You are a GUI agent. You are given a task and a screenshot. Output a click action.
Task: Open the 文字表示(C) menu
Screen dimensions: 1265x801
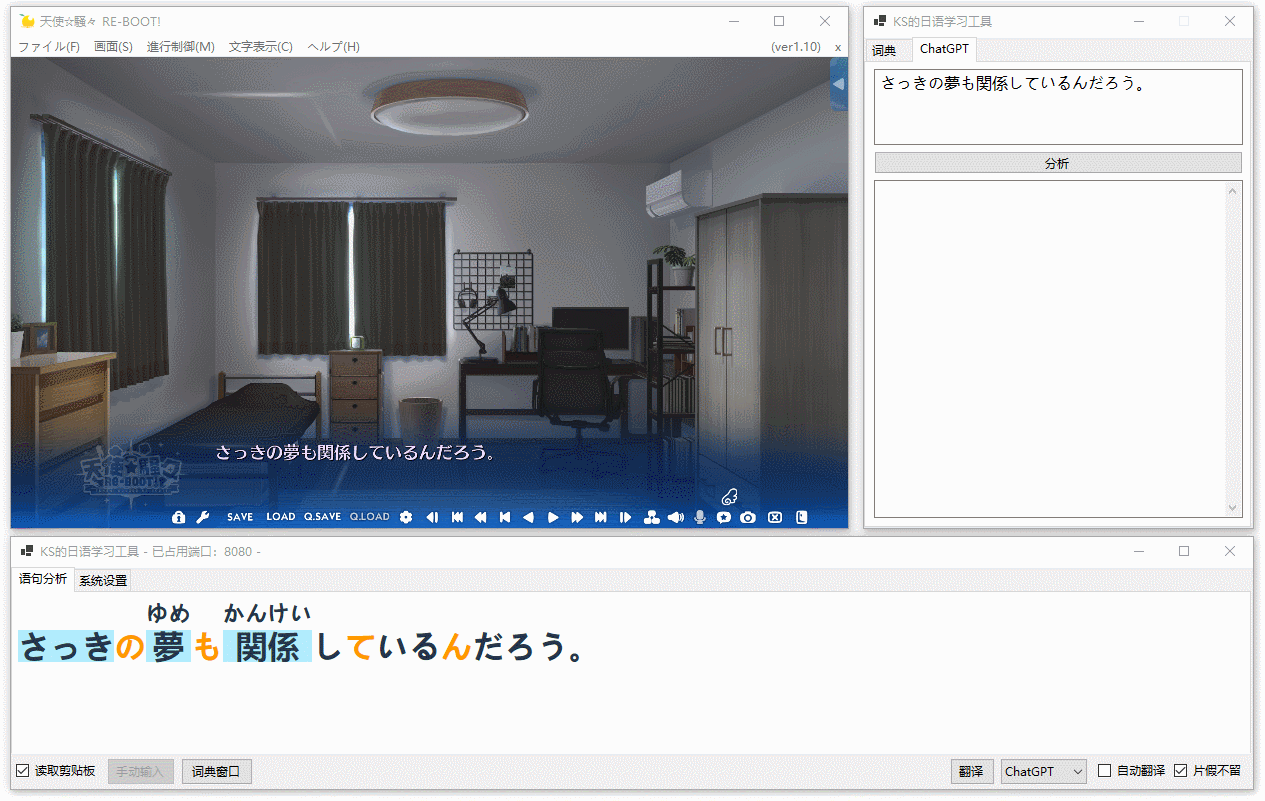tap(261, 47)
